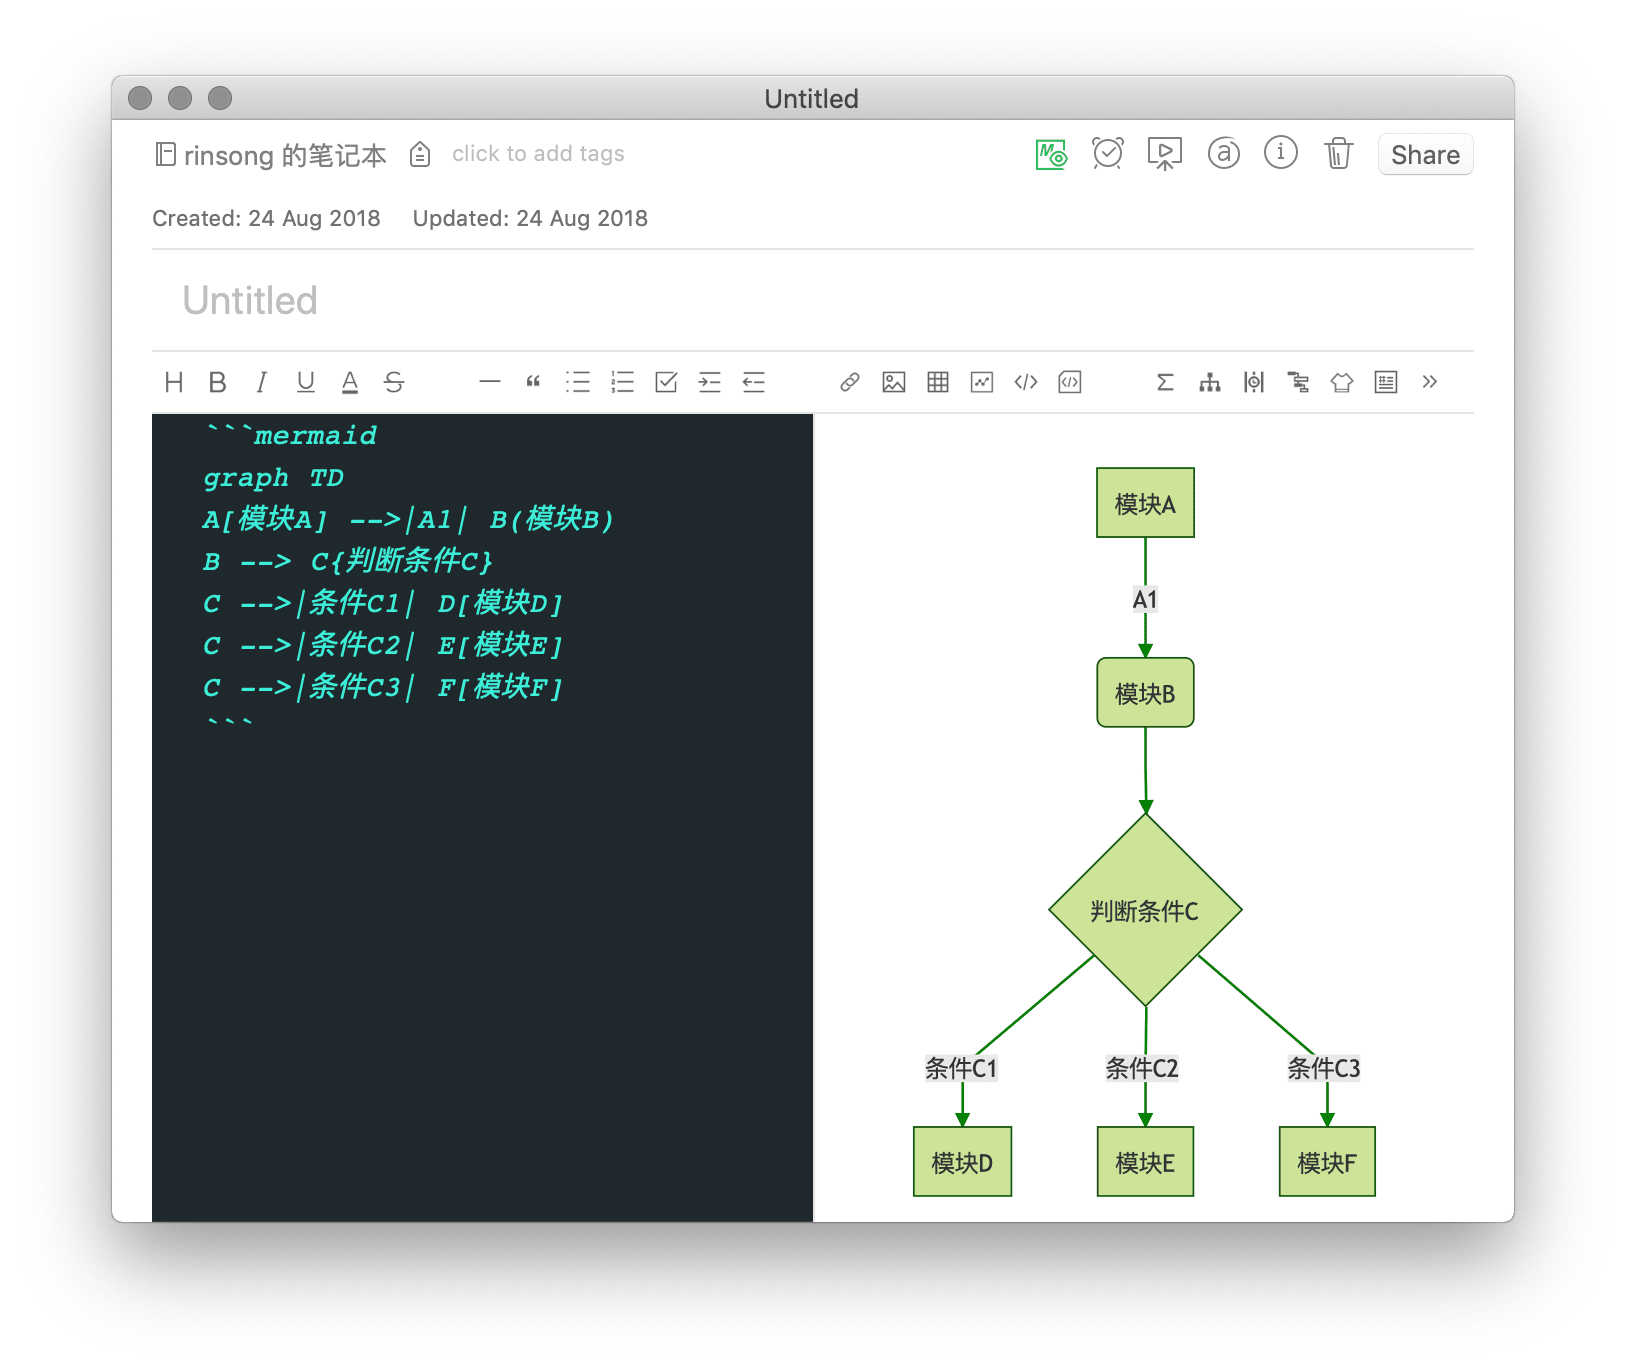Expand more toolbar options with the double chevron
1626x1370 pixels.
1429,382
